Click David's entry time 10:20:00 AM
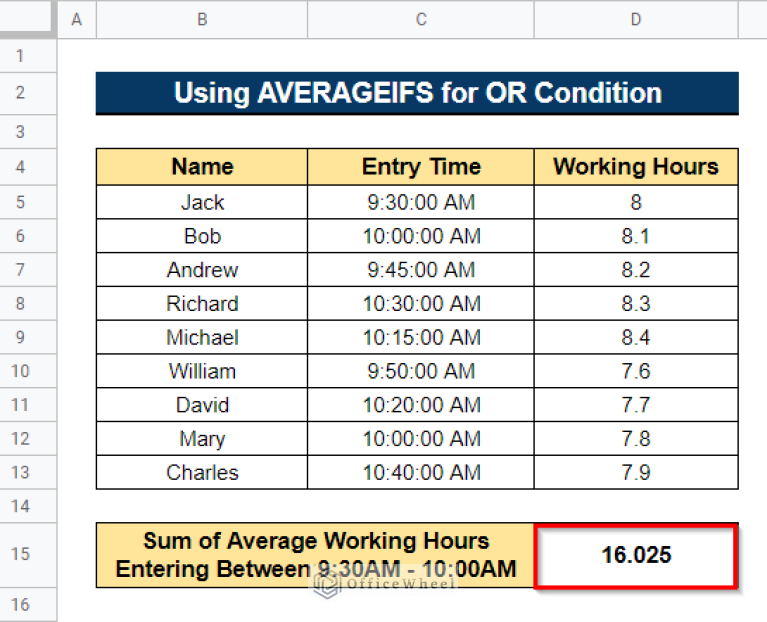The image size is (767, 622). pos(421,404)
